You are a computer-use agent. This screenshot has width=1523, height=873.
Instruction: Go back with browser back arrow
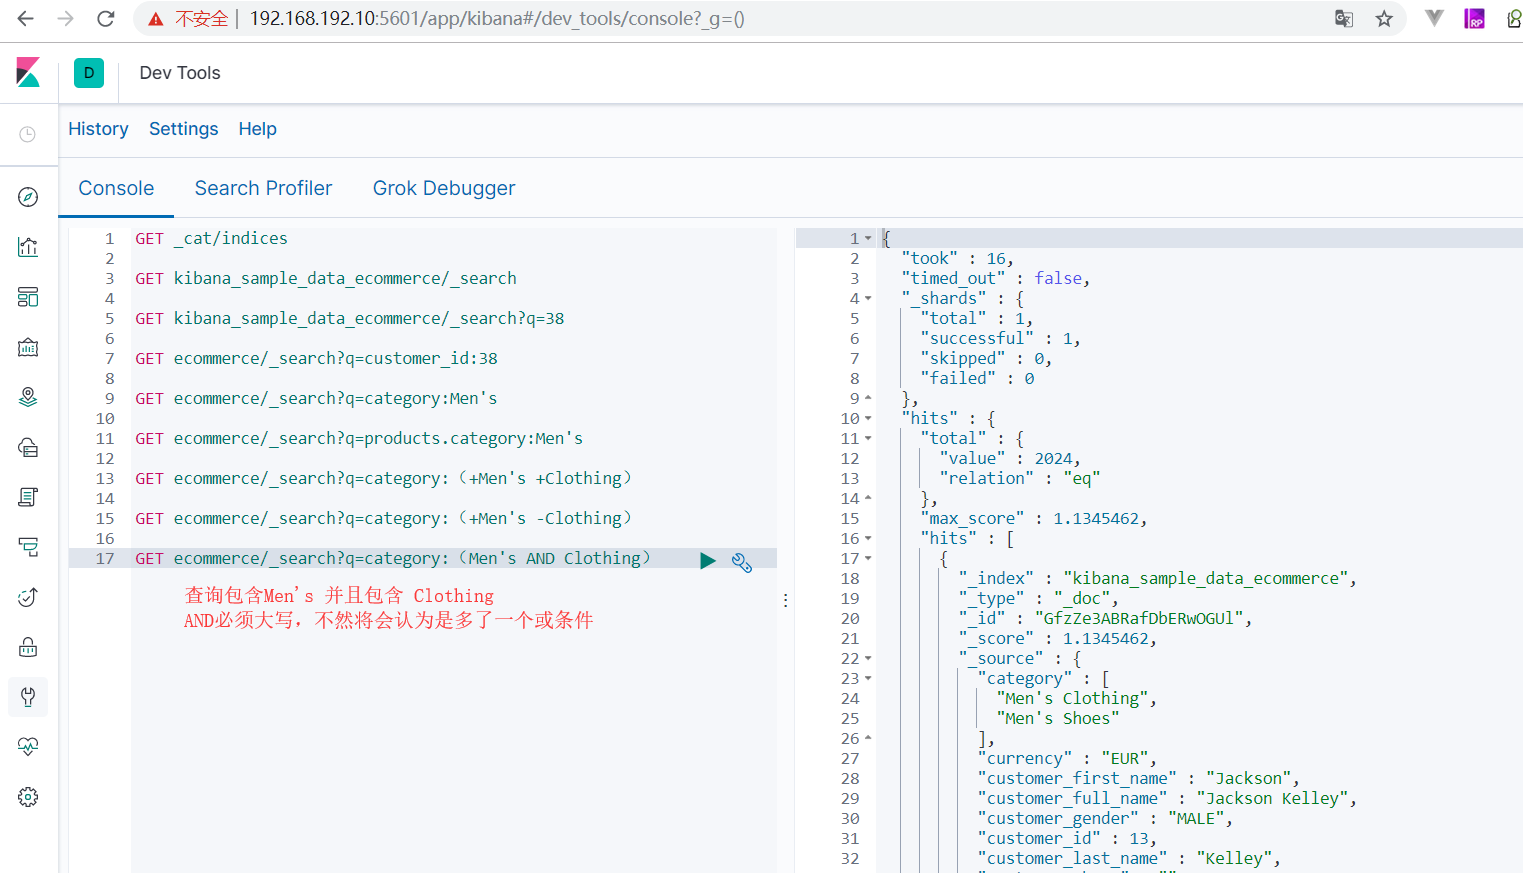[26, 19]
